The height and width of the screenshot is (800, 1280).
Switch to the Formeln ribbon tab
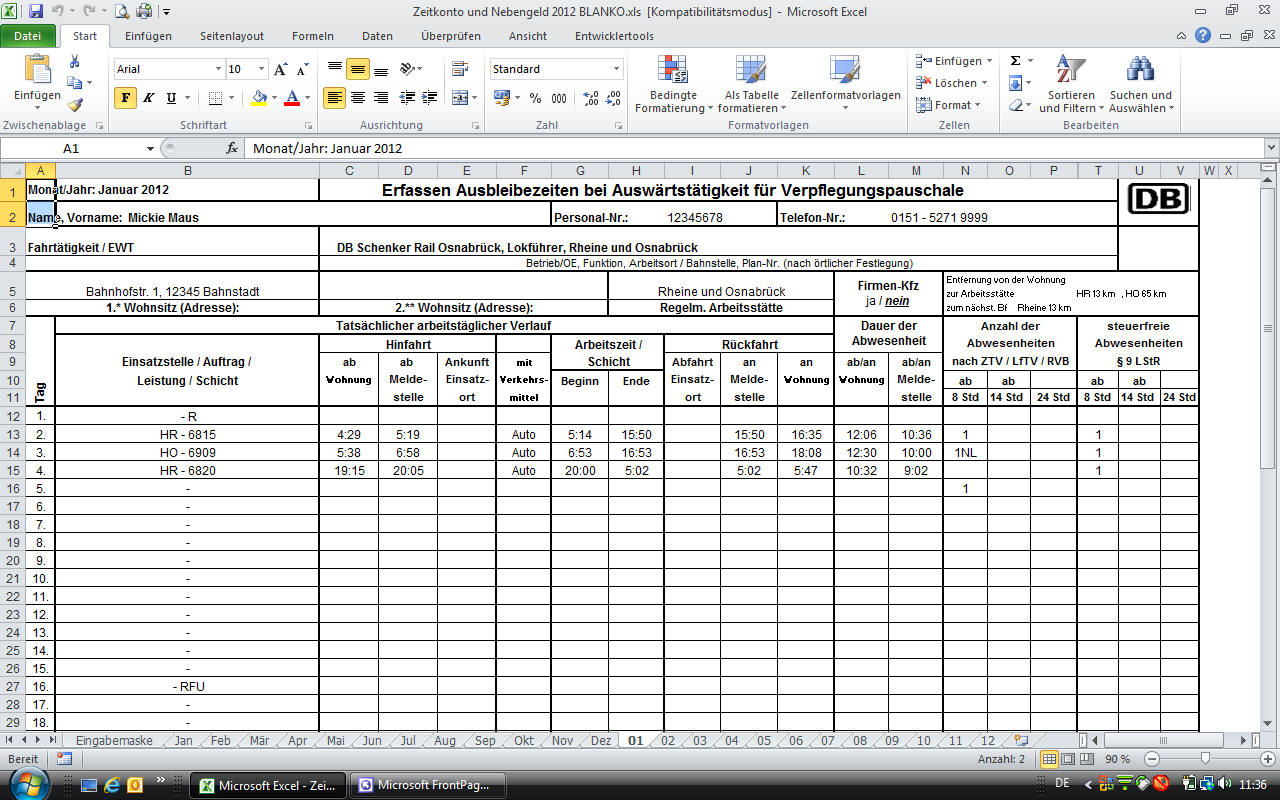[x=312, y=36]
